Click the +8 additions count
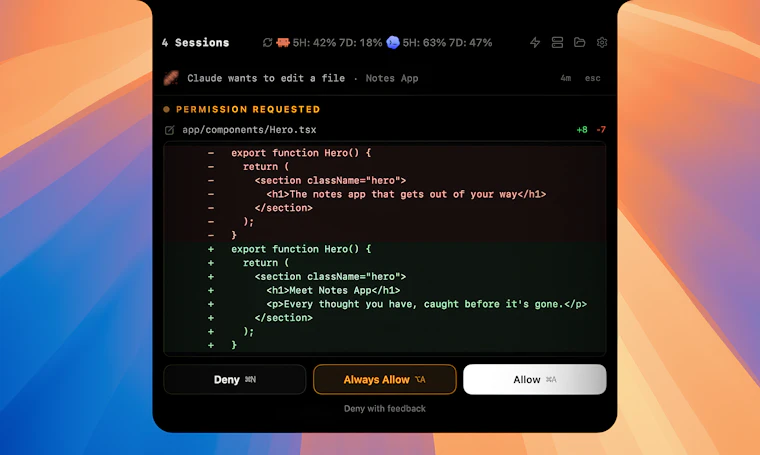The width and height of the screenshot is (760, 455). 582,130
